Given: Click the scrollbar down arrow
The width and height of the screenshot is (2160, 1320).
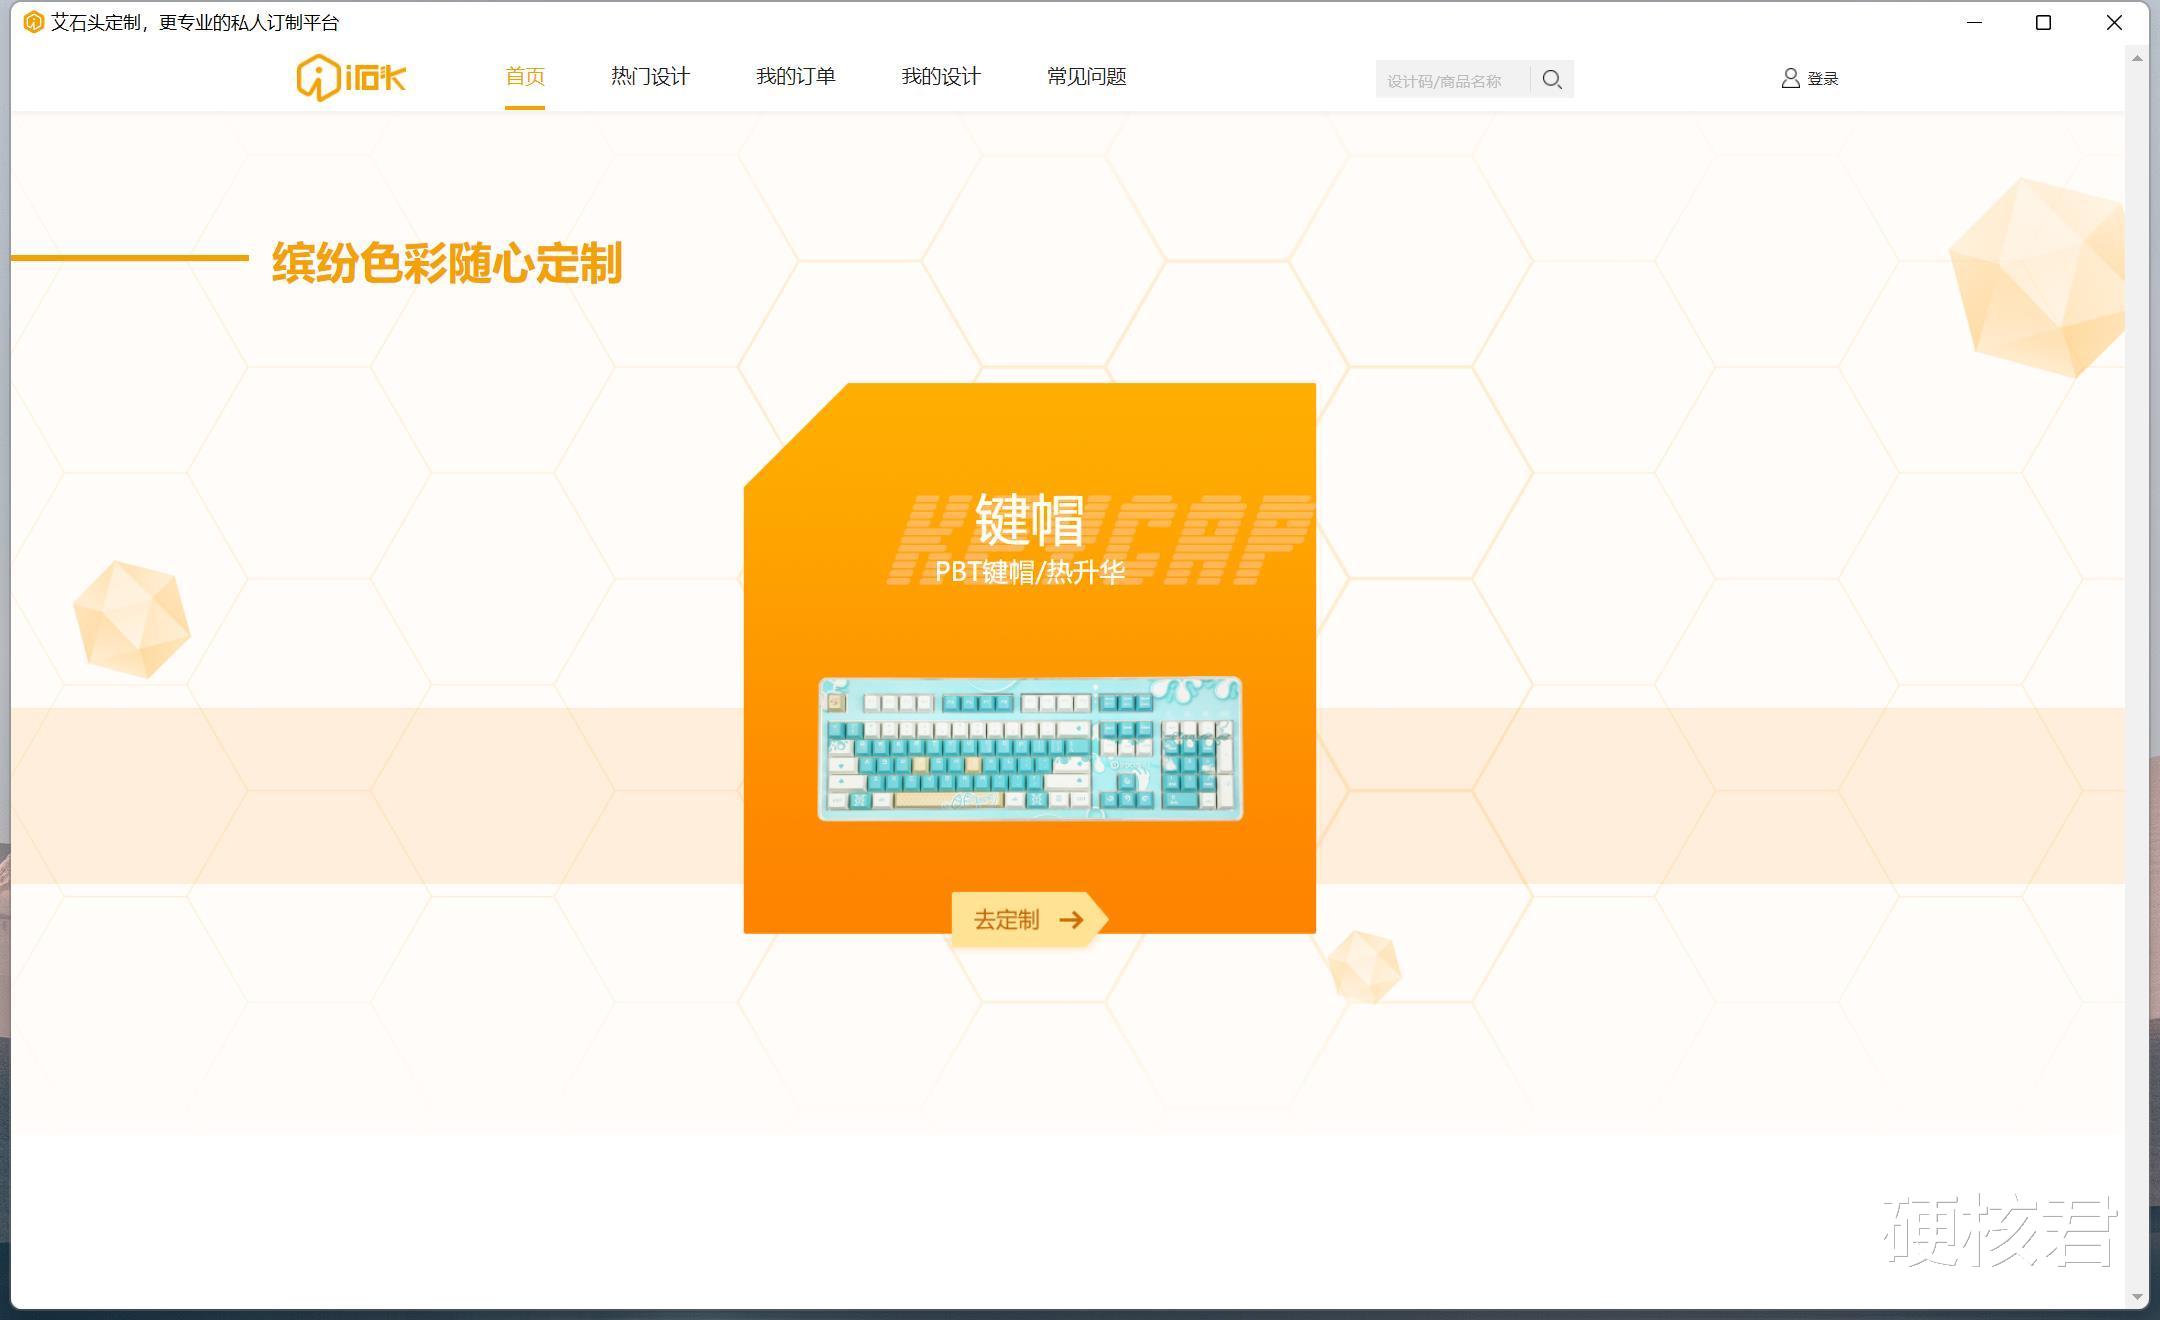Looking at the screenshot, I should pos(2137,1297).
